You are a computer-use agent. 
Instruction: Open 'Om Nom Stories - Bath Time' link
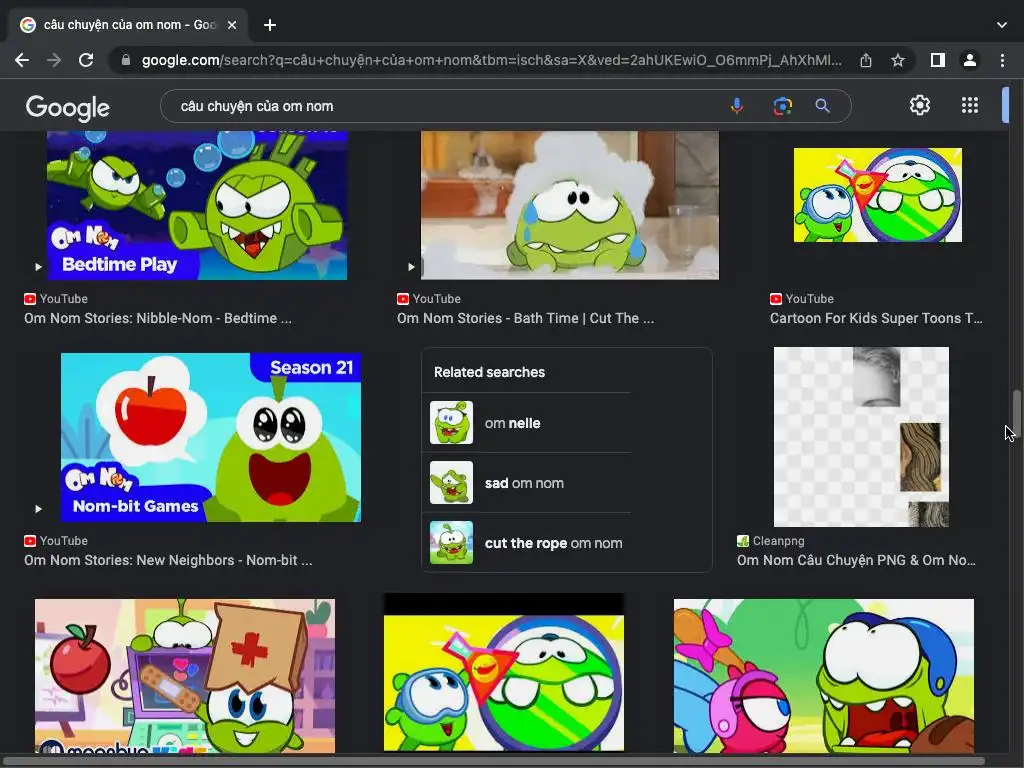coord(525,318)
